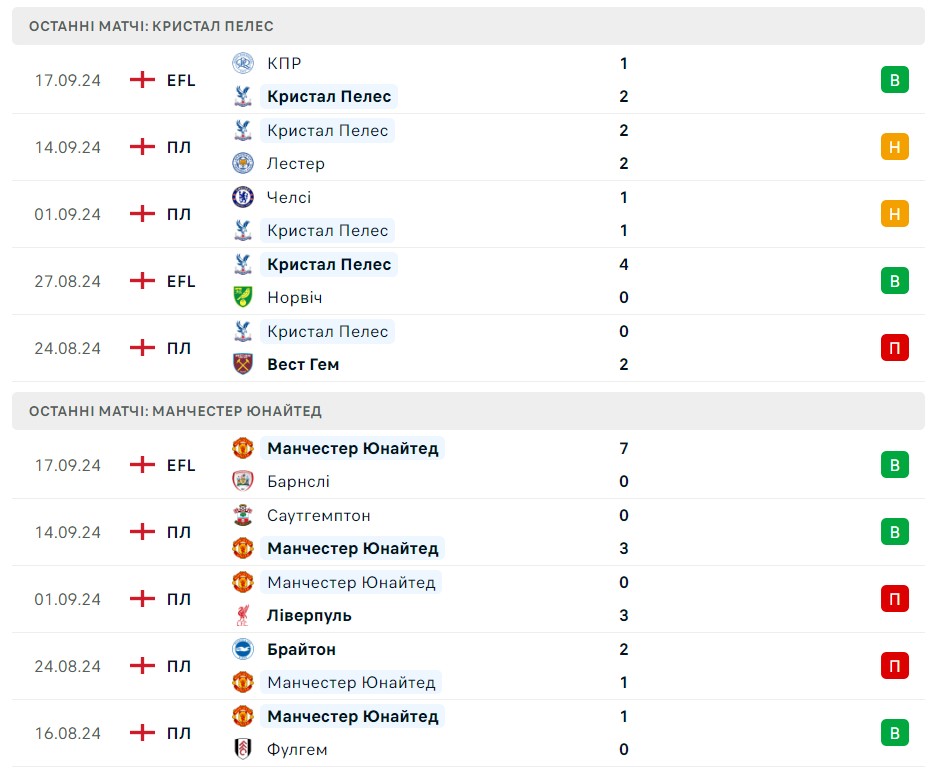Click orange draw badge for Leicester match
Screen dimensions: 941x771
[894, 147]
